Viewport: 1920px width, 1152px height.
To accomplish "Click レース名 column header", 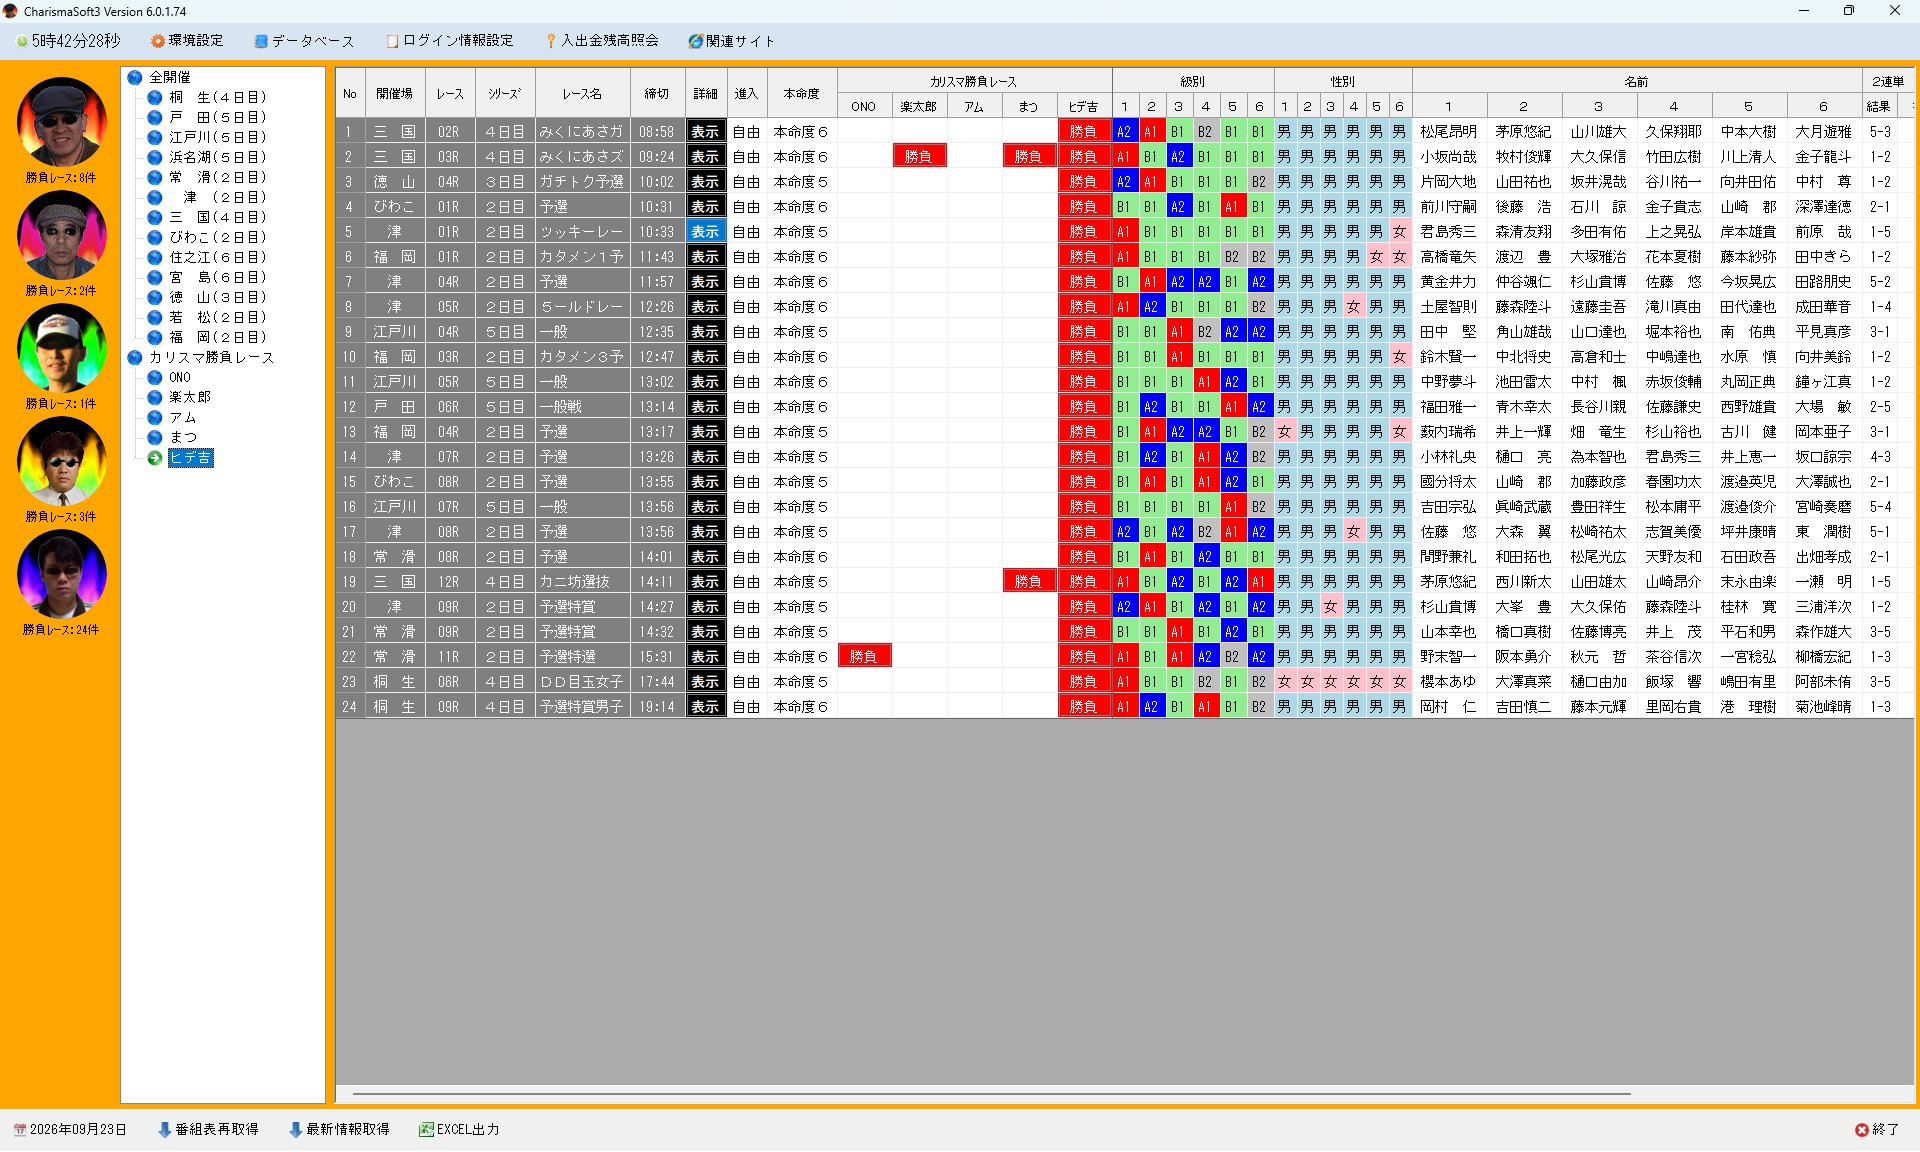I will [x=582, y=93].
